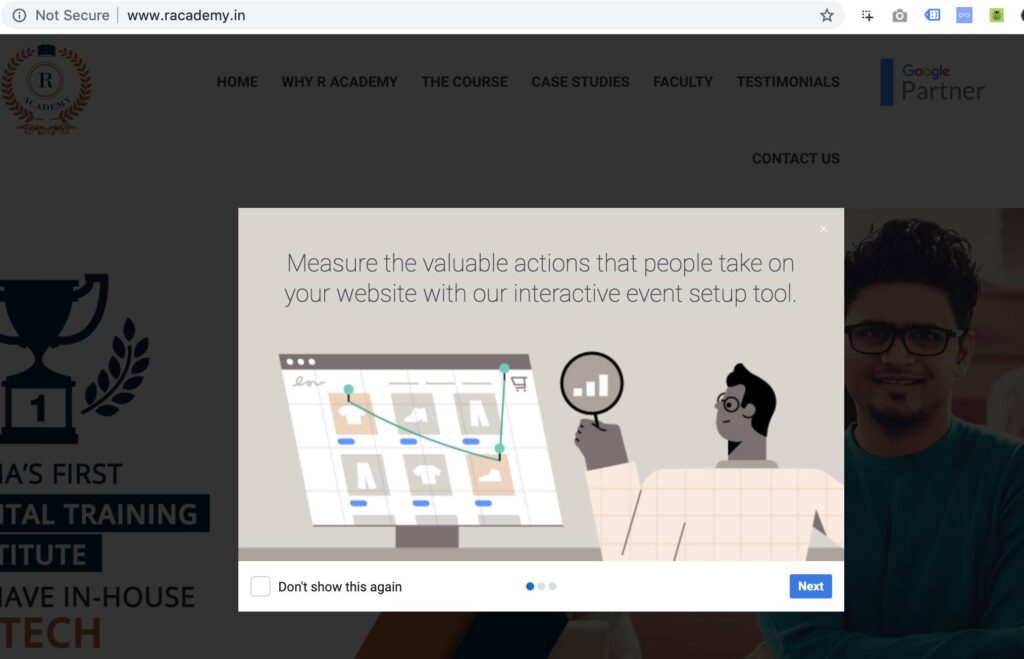Close the event setup popup dialog
Screen dimensions: 1024x659
click(x=823, y=229)
